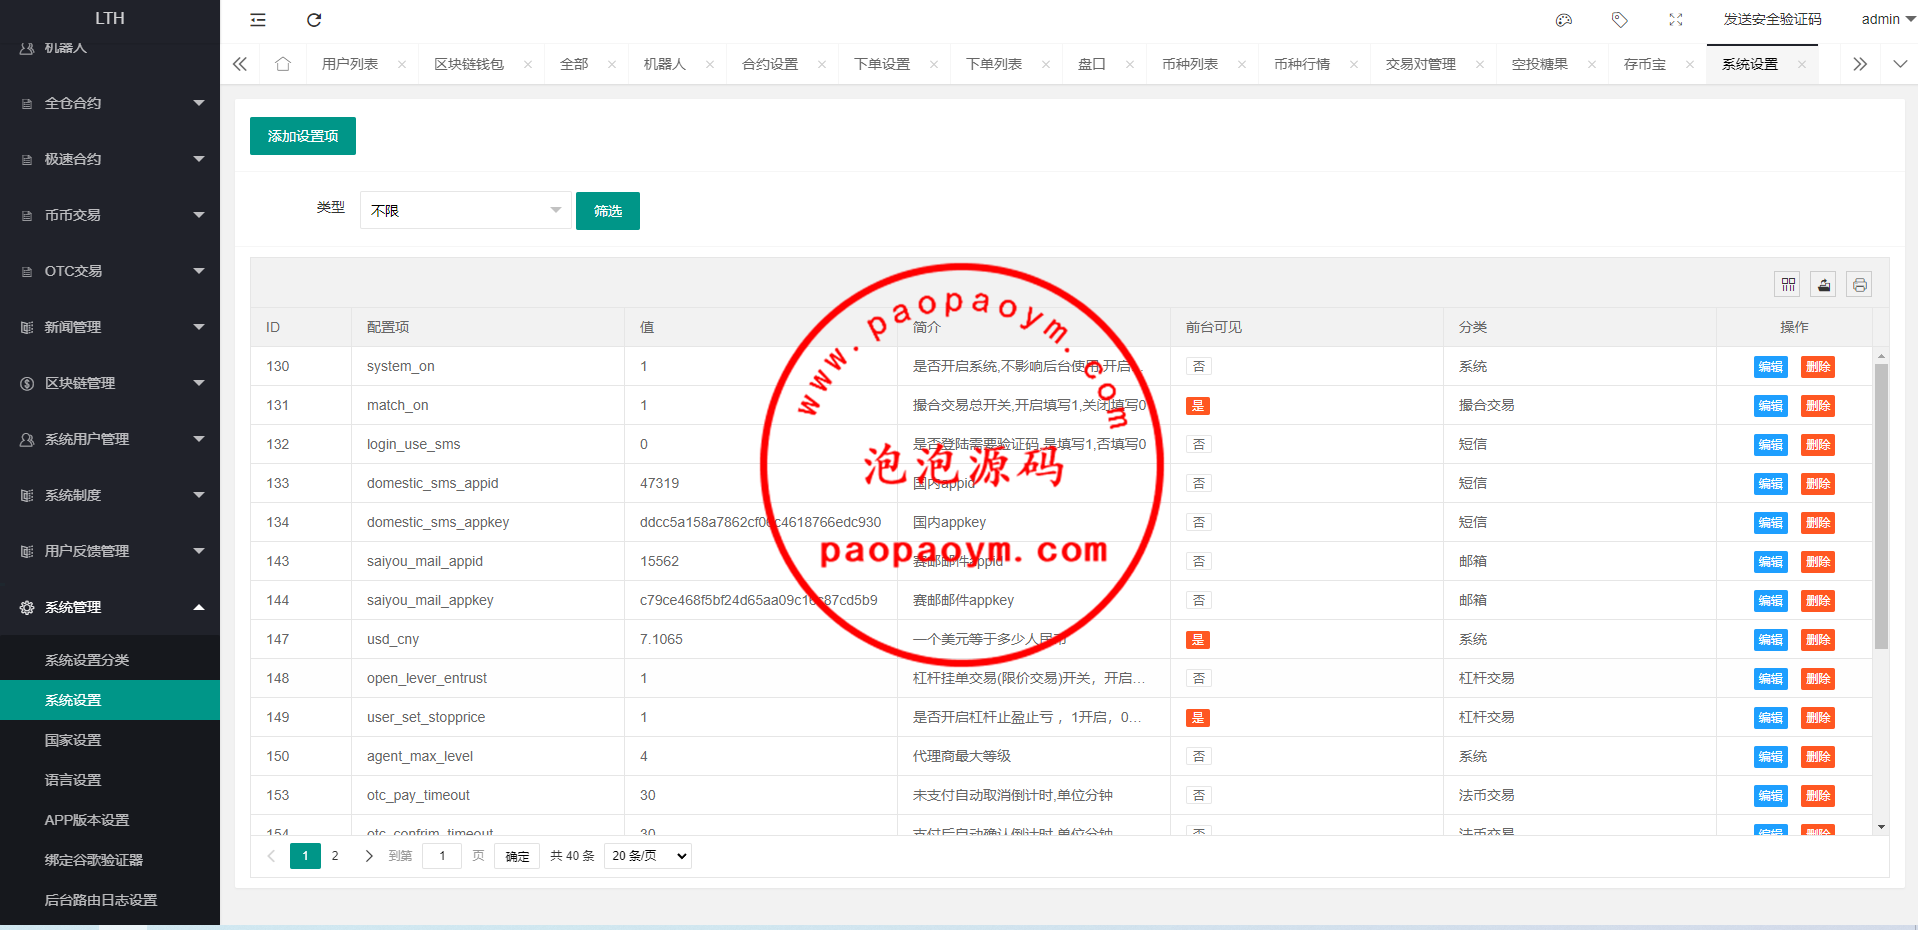
Task: Toggle the sidebar collapse icon
Action: 258,20
